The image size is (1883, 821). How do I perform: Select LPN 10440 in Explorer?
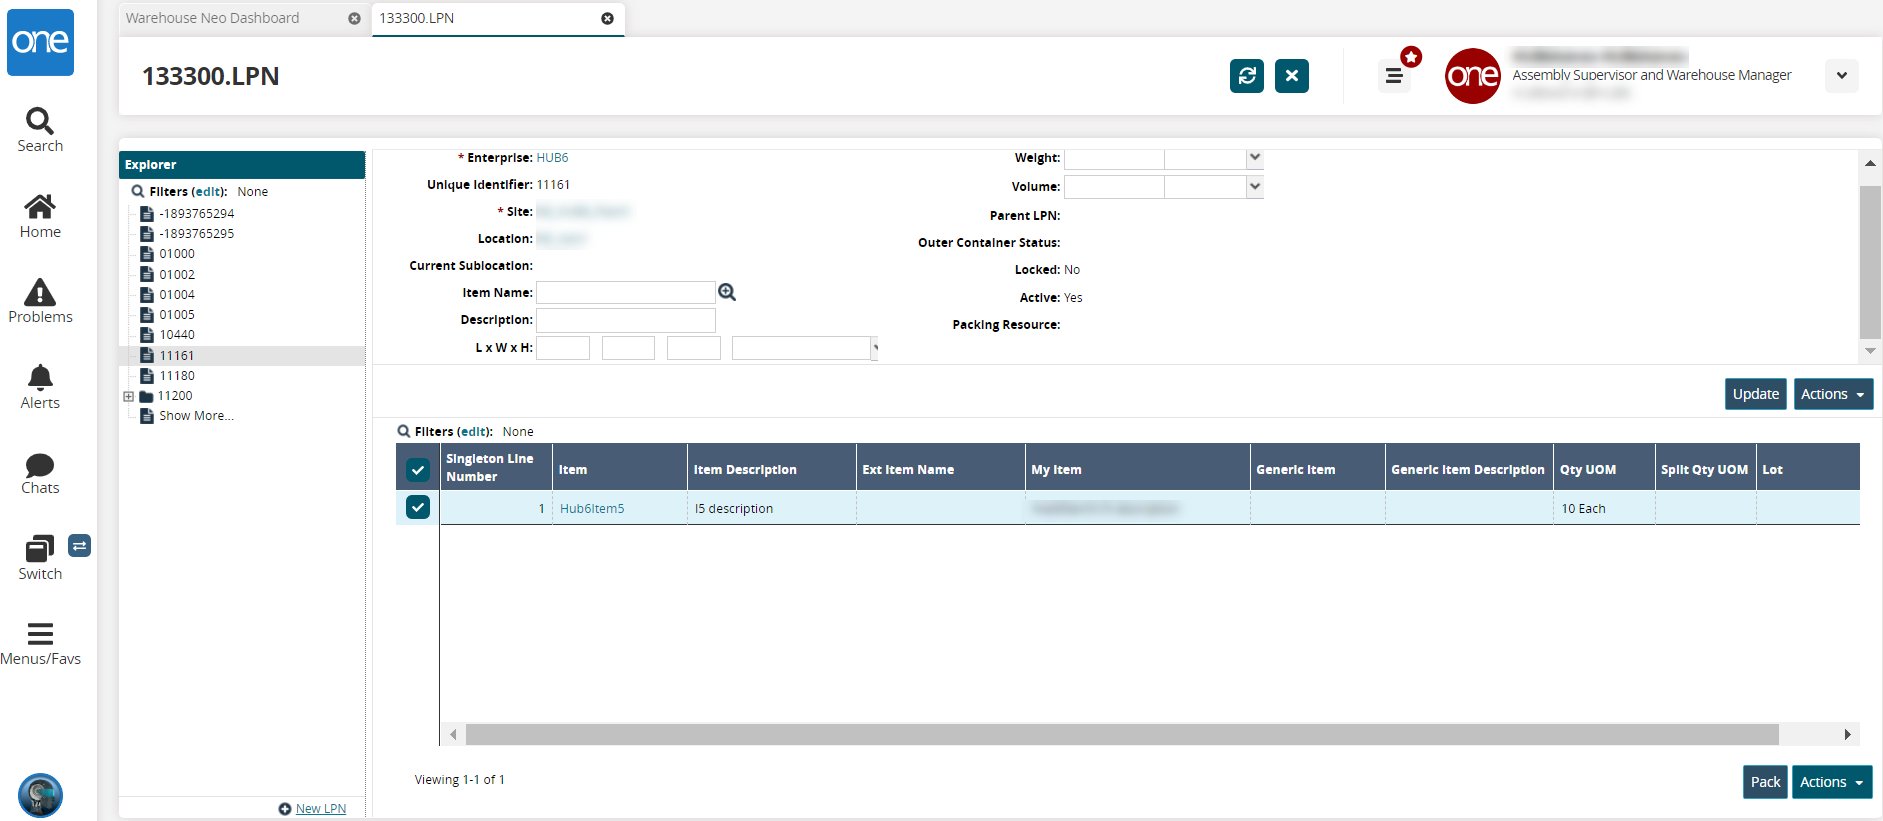pyautogui.click(x=177, y=334)
